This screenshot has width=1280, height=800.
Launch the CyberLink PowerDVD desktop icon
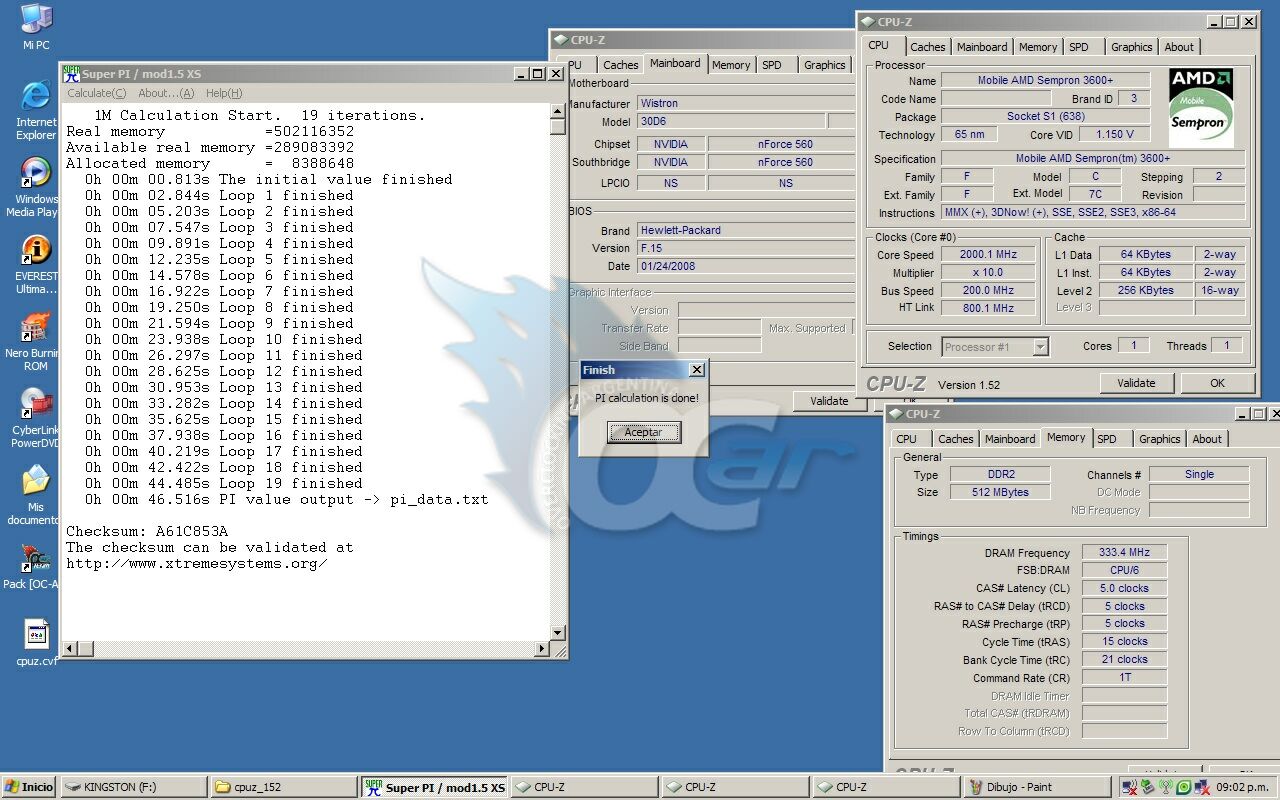(36, 418)
